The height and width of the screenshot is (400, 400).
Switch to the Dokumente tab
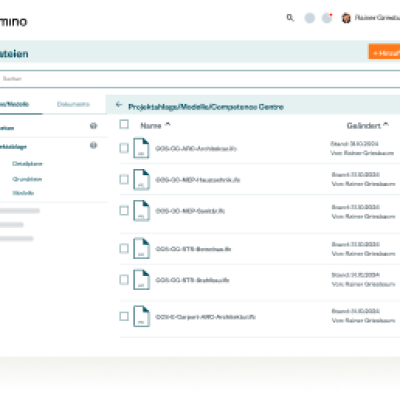coord(73,104)
